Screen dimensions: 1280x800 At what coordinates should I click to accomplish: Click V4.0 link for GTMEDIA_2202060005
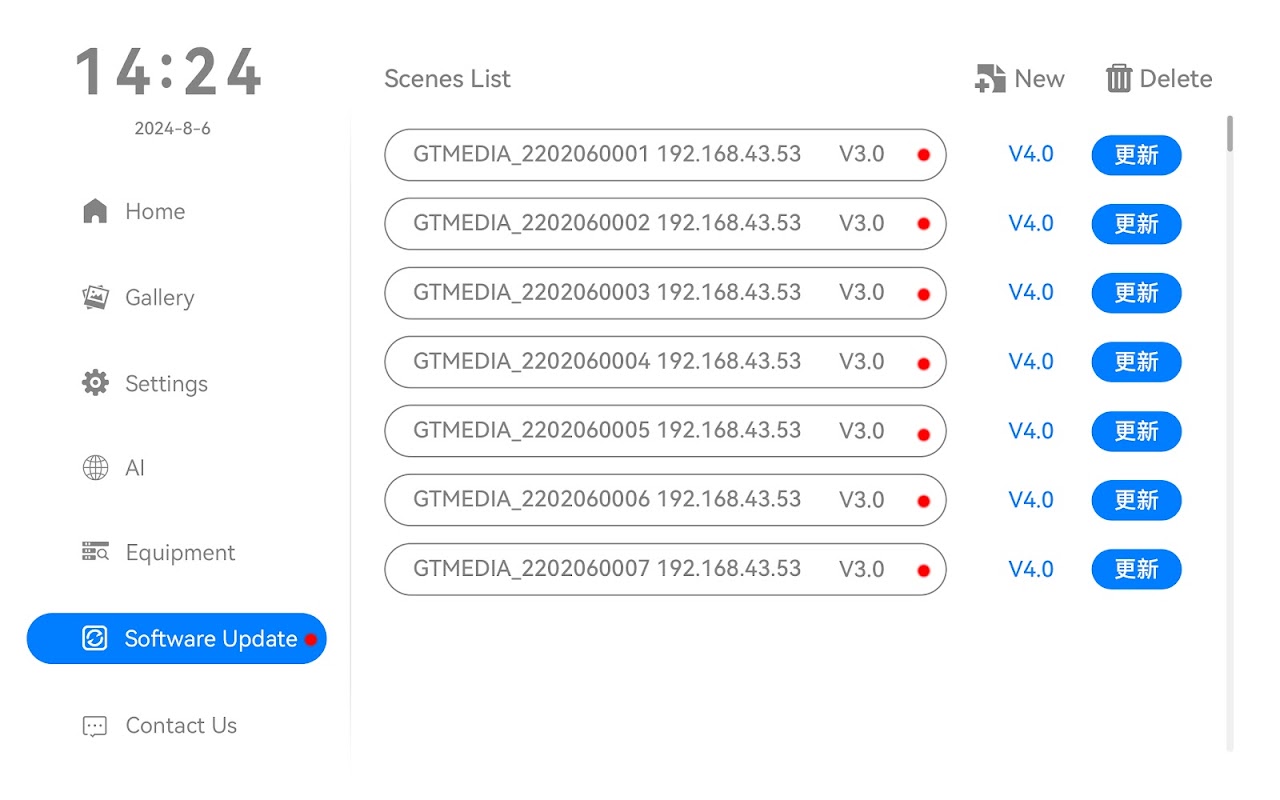click(1031, 430)
